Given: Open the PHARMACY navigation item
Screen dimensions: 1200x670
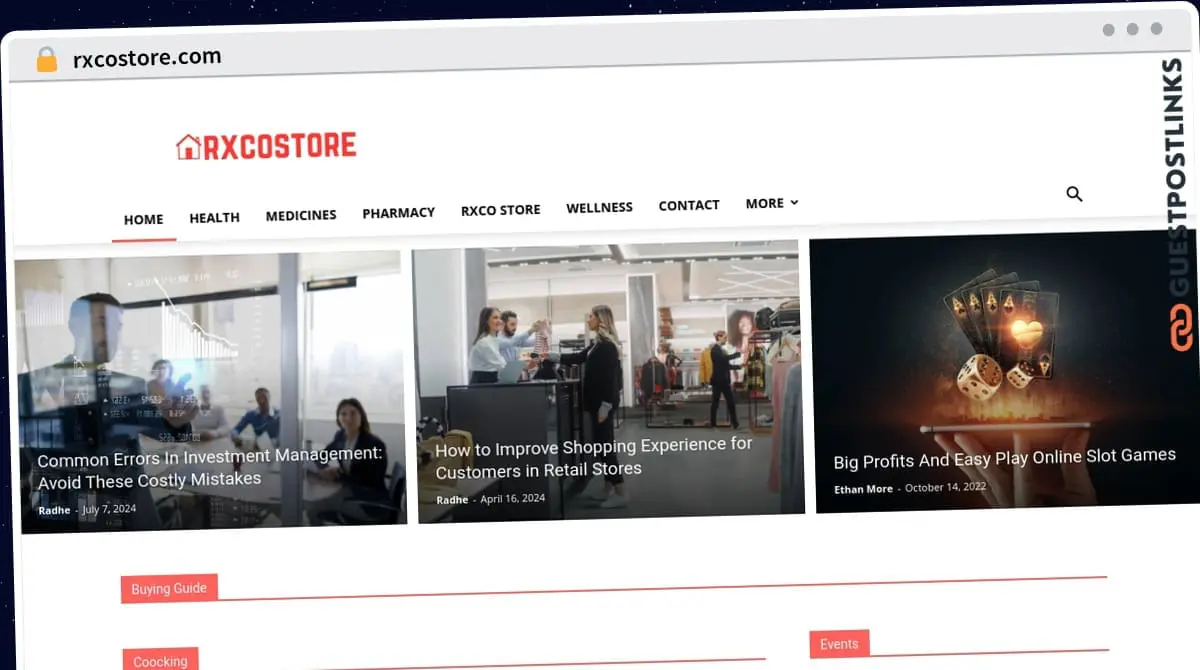Looking at the screenshot, I should click(398, 212).
